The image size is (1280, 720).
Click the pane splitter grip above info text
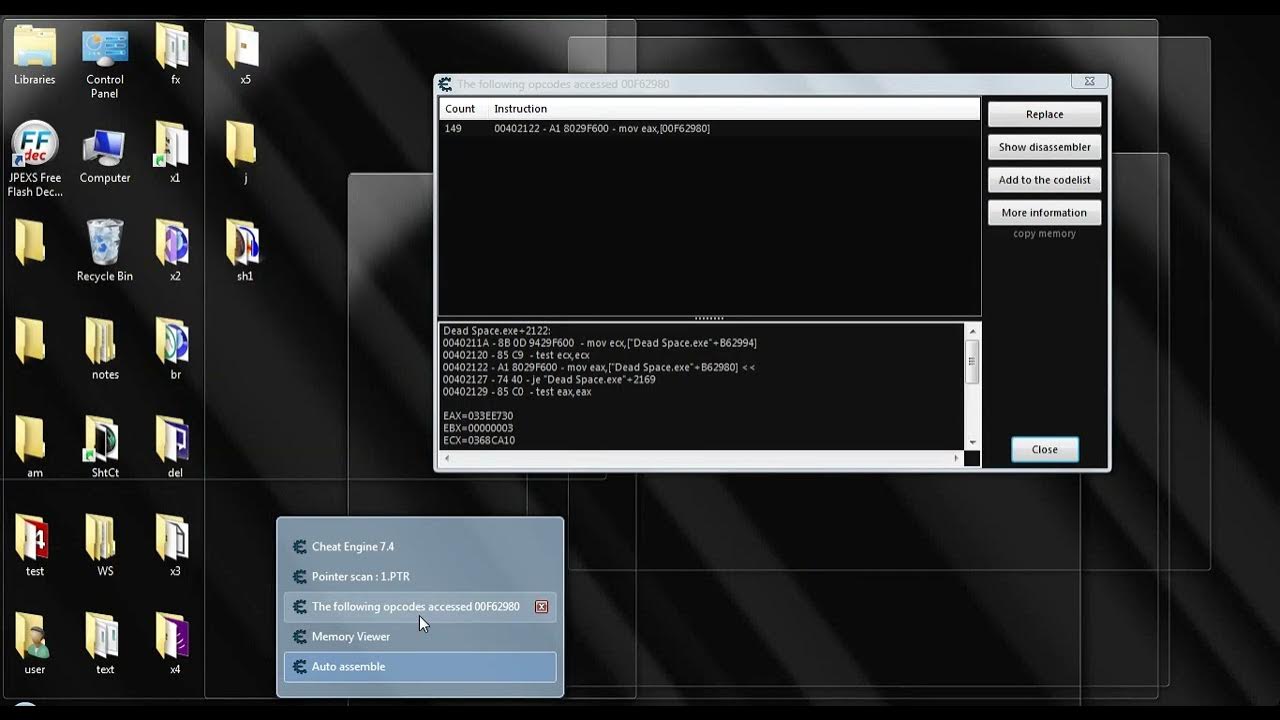coord(709,319)
